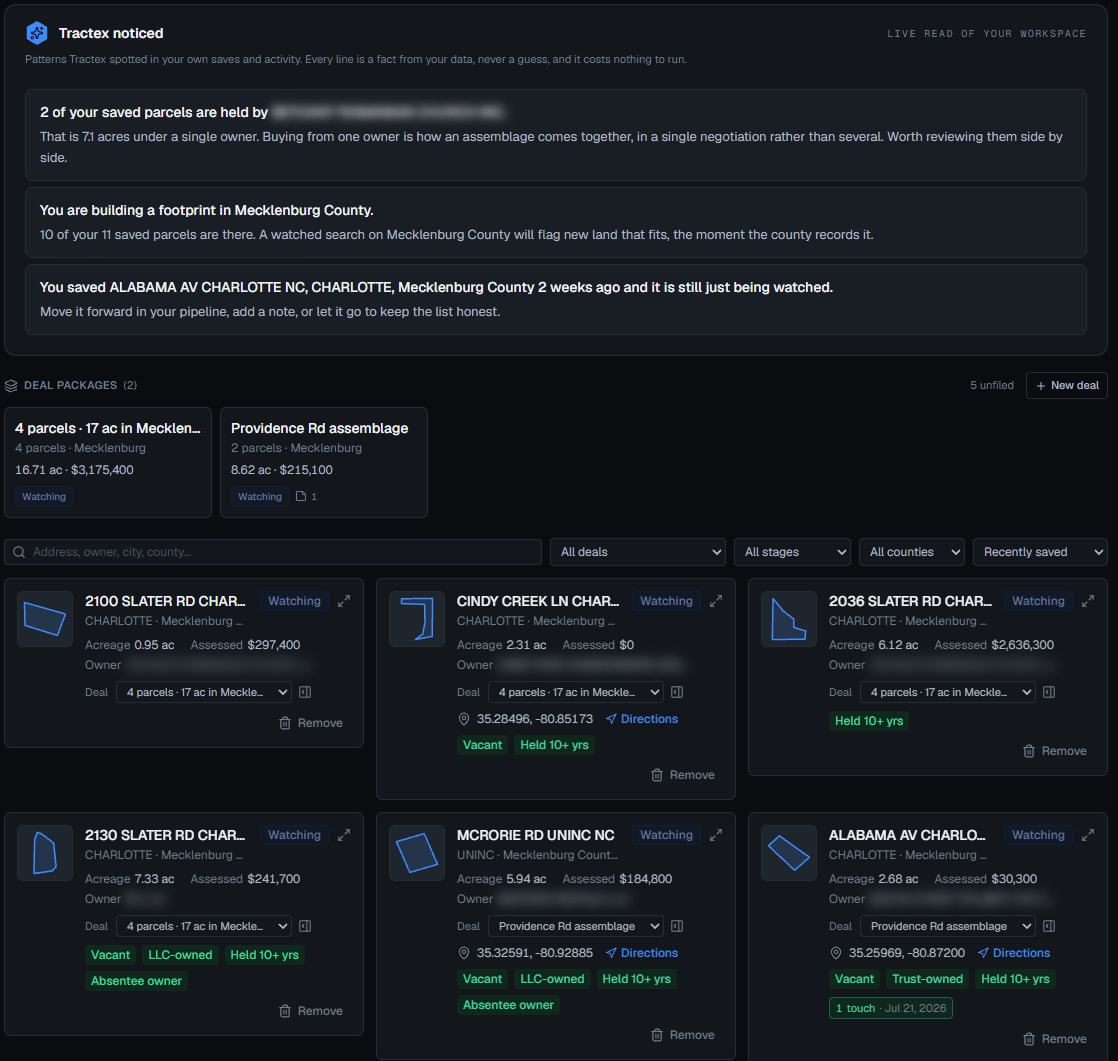Open Deal dropdown on 2036 SLATER RD card
The image size is (1118, 1061).
click(x=948, y=692)
